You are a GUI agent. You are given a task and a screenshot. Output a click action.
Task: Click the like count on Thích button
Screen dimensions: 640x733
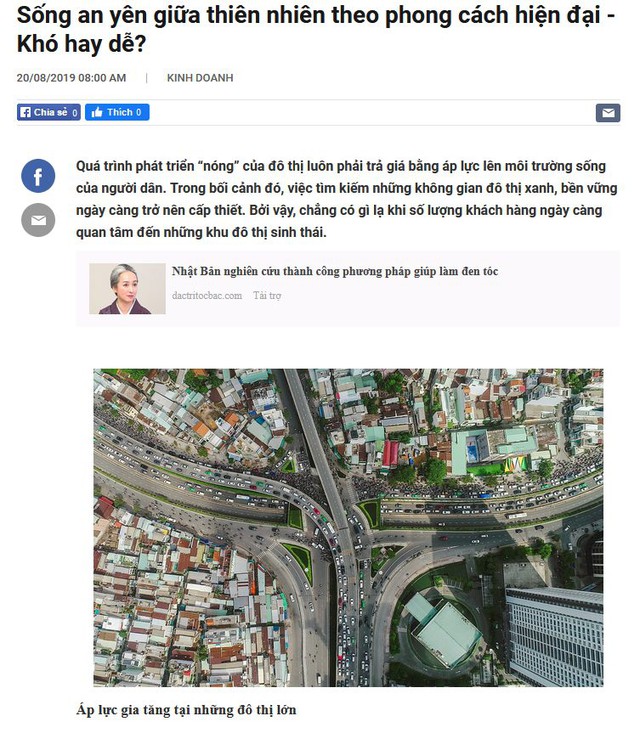point(138,112)
